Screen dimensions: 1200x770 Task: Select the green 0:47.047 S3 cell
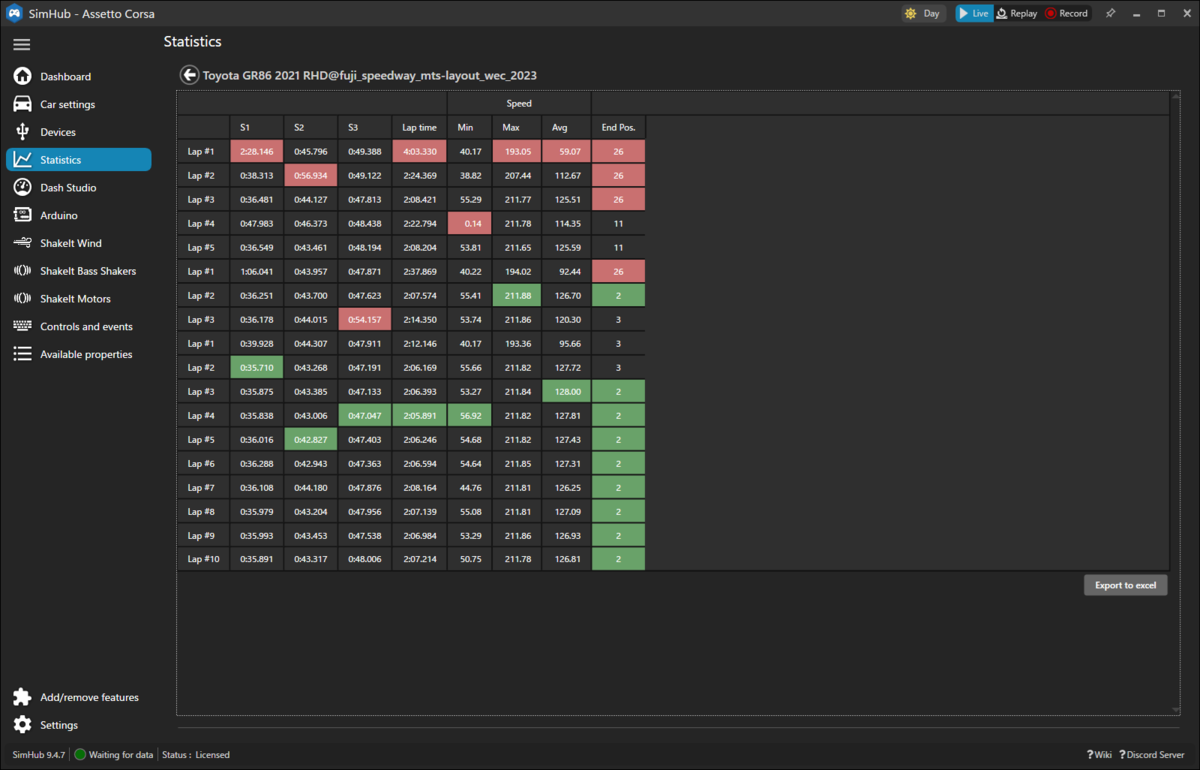(x=365, y=415)
